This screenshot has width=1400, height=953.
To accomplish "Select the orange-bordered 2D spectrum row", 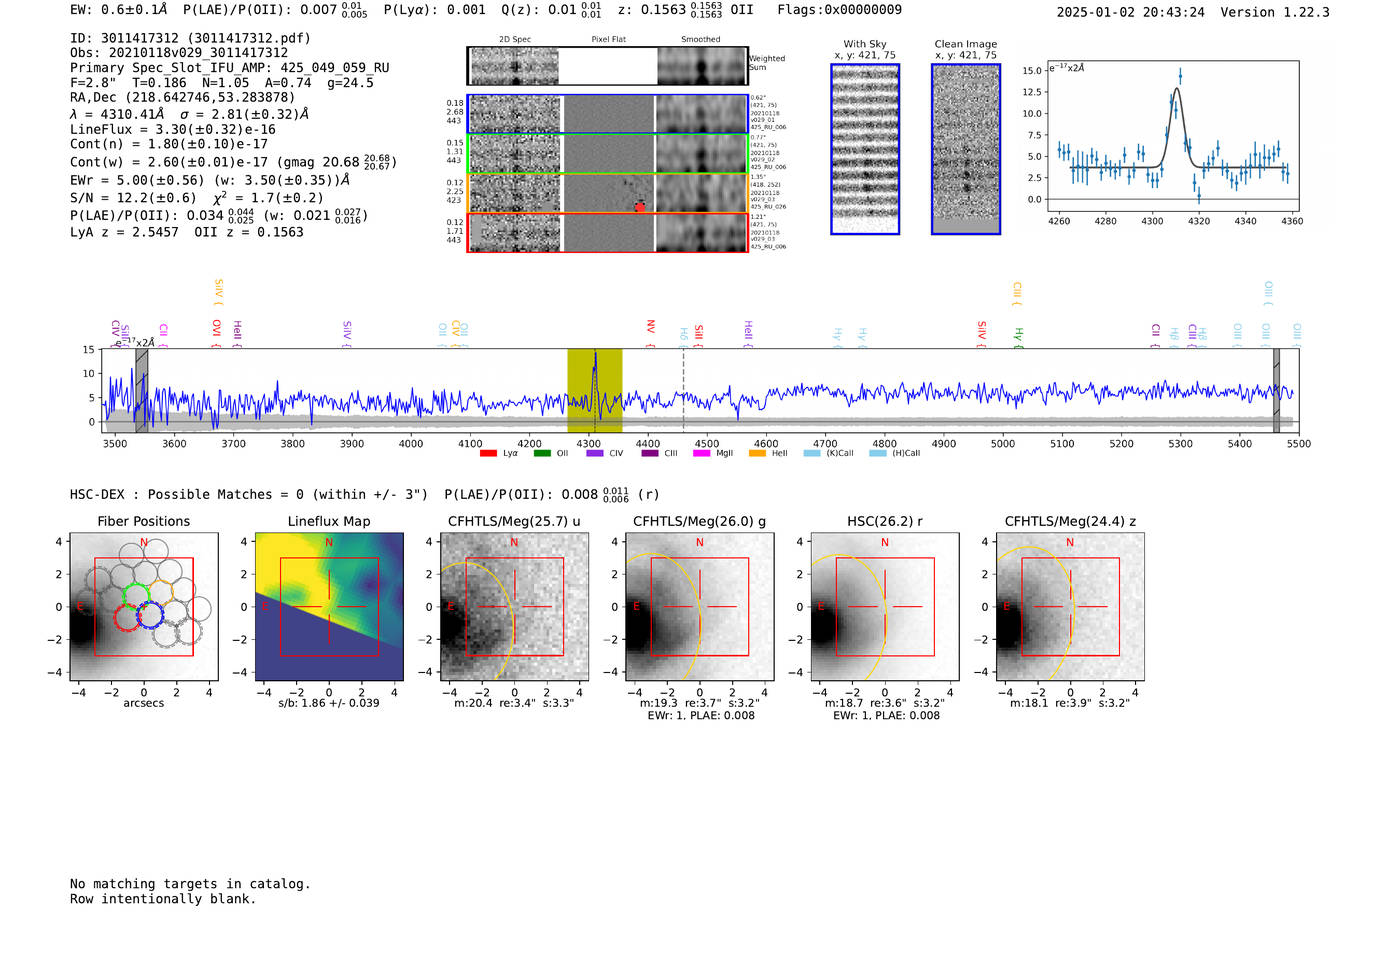I will click(x=608, y=193).
